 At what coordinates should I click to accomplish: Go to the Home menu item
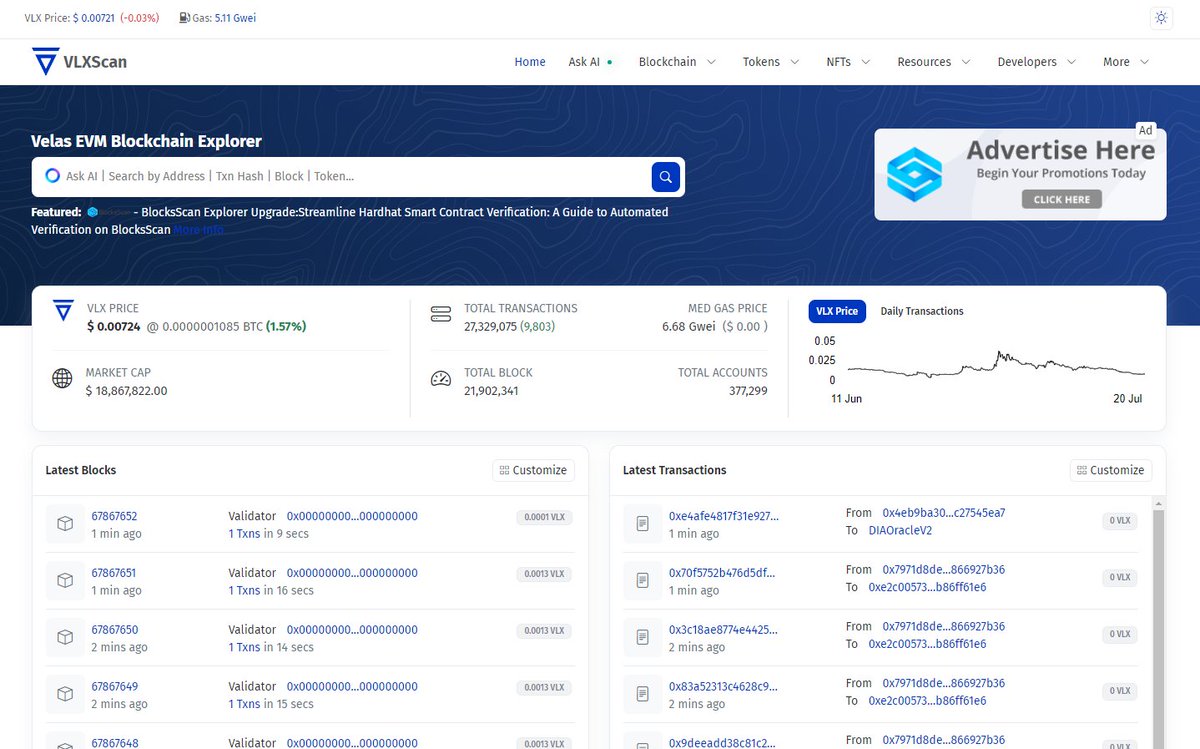pos(530,62)
